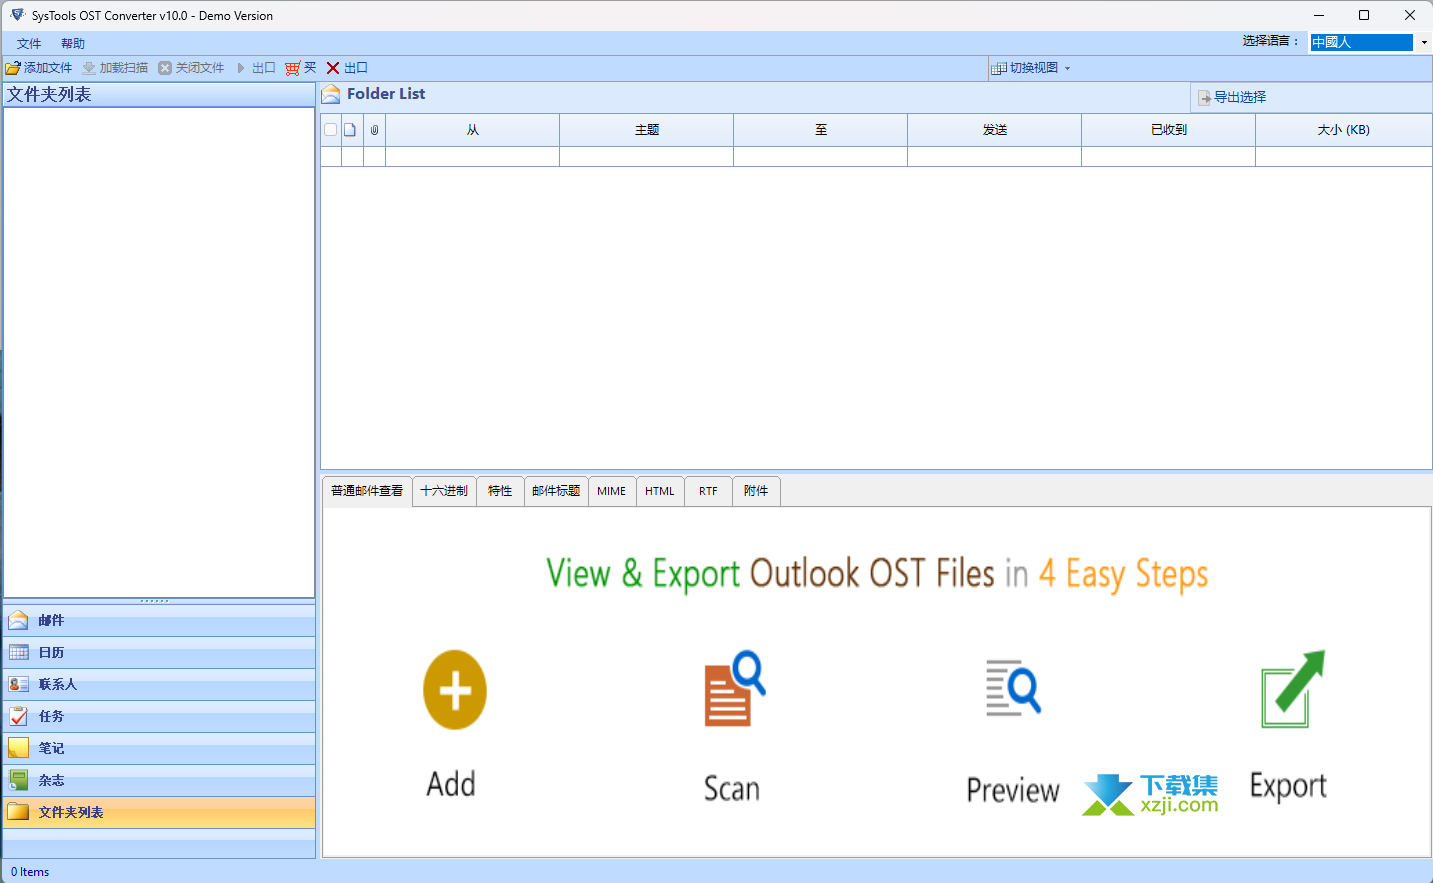The height and width of the screenshot is (883, 1433).
Task: Open the 联系人 (Contacts) section in sidebar
Action: 159,685
